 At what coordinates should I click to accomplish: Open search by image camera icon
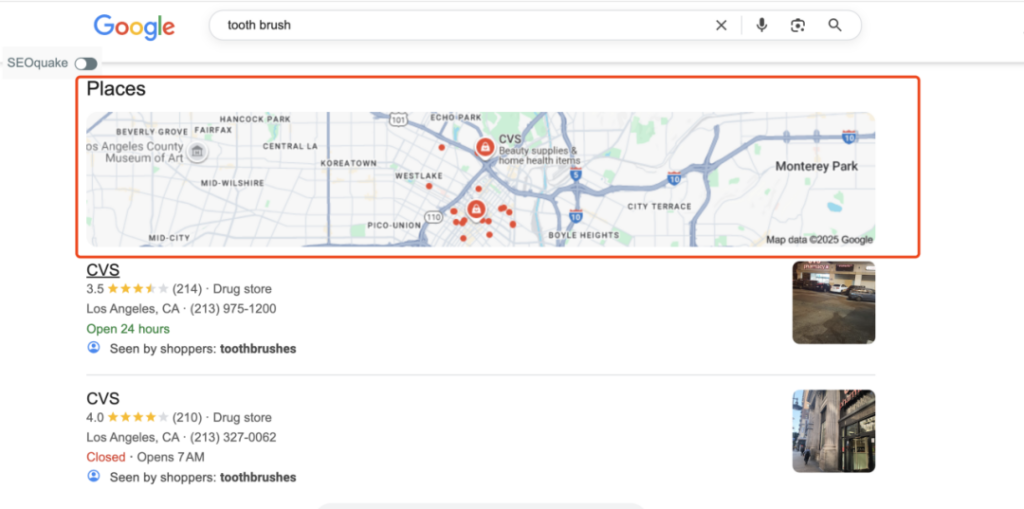[x=798, y=26]
